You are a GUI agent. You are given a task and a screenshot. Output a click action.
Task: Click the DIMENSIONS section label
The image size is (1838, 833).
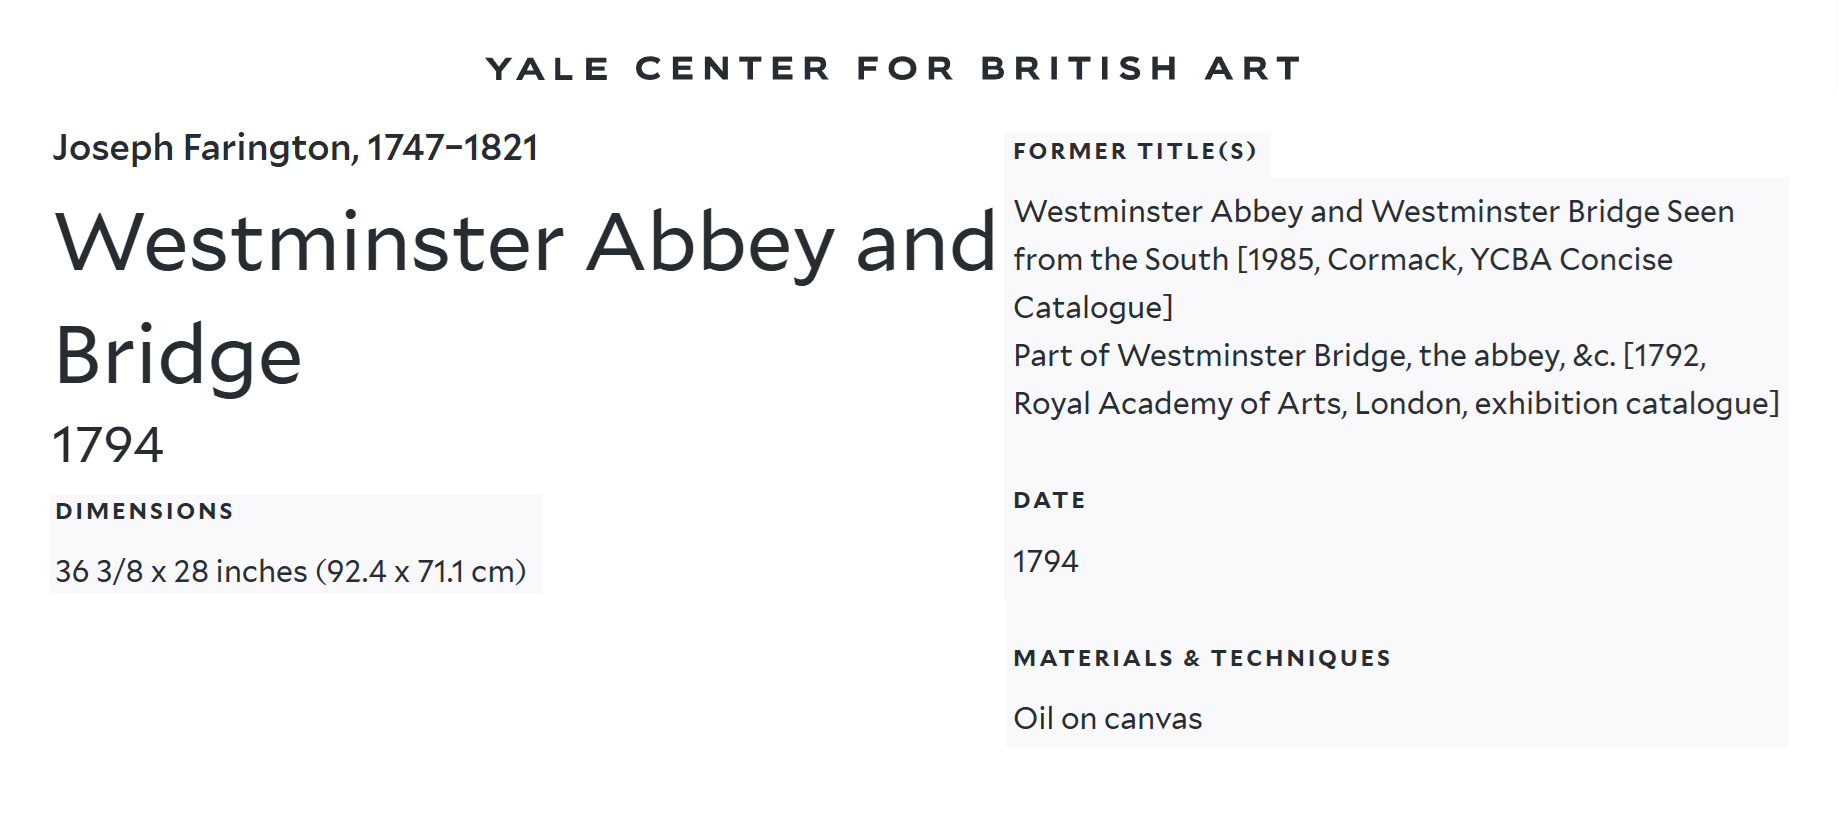(x=144, y=511)
